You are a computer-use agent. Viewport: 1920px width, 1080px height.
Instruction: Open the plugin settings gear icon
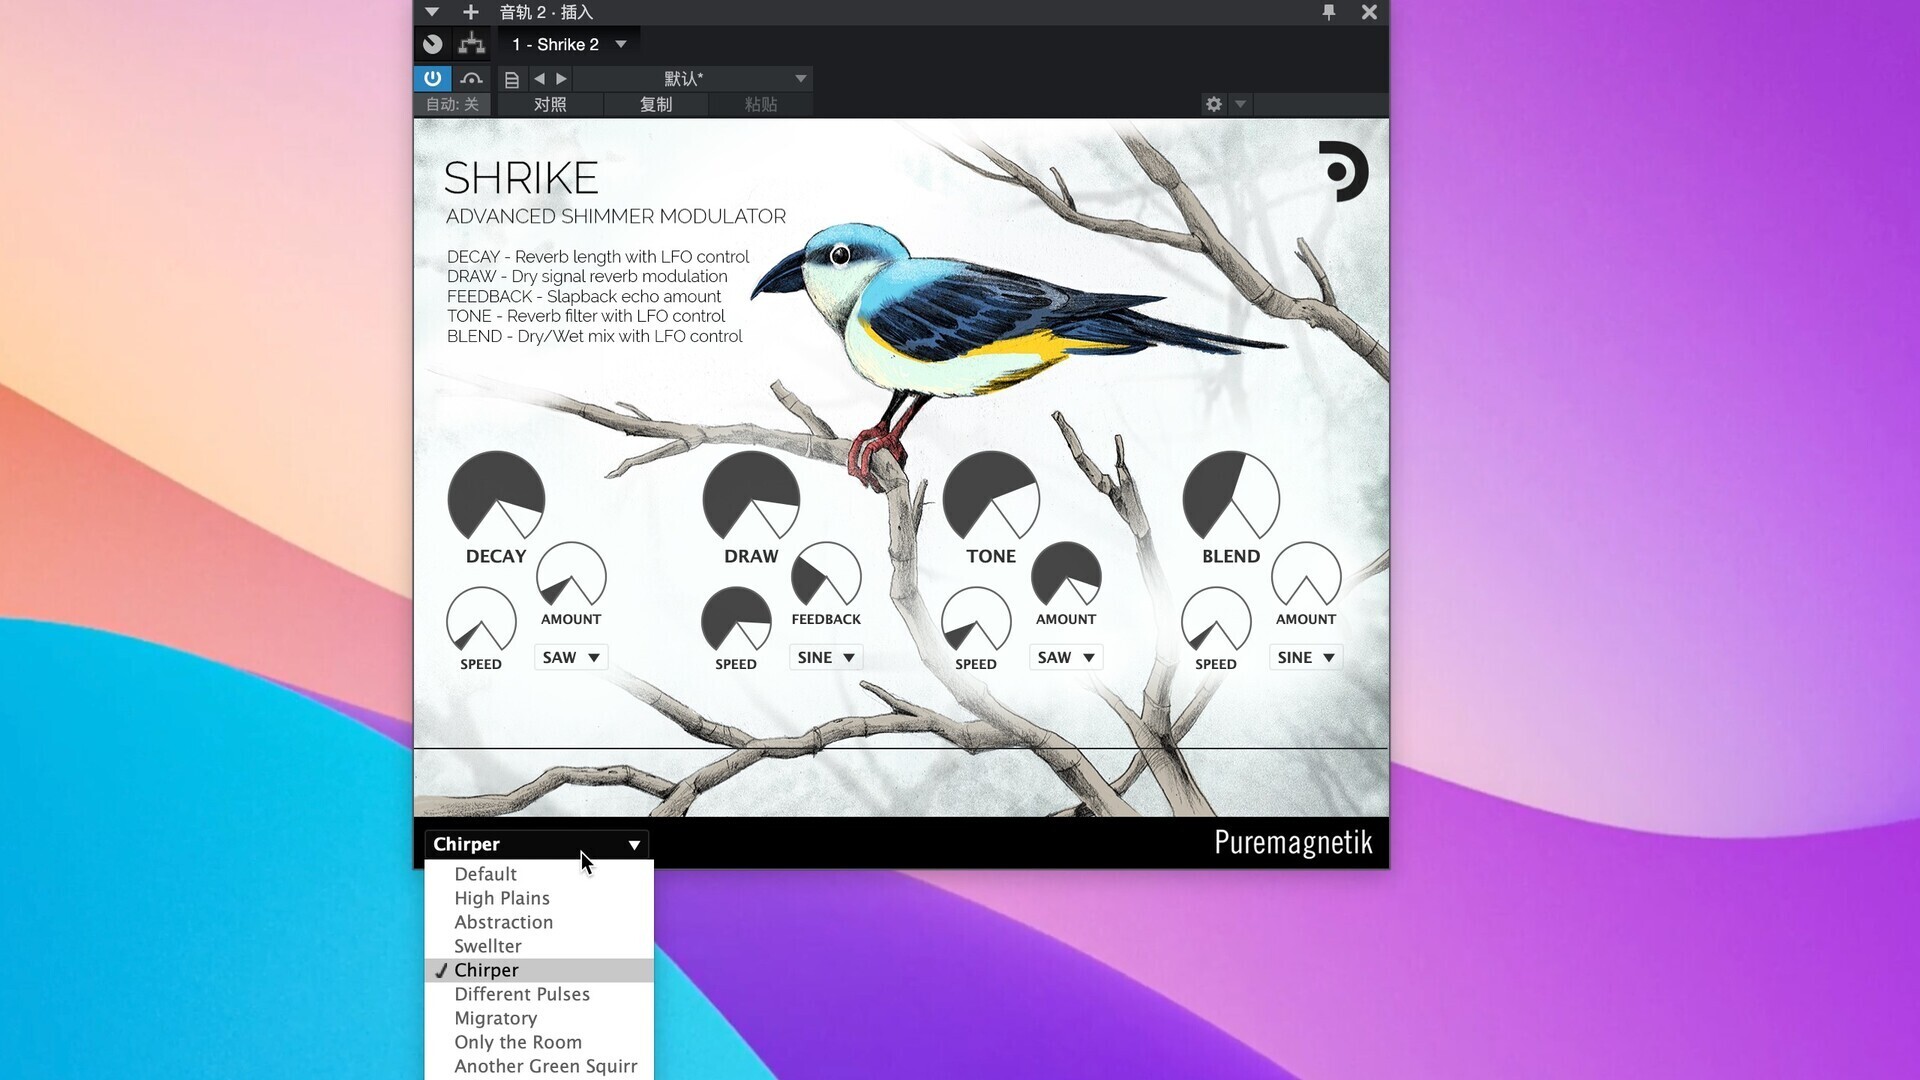(1214, 104)
